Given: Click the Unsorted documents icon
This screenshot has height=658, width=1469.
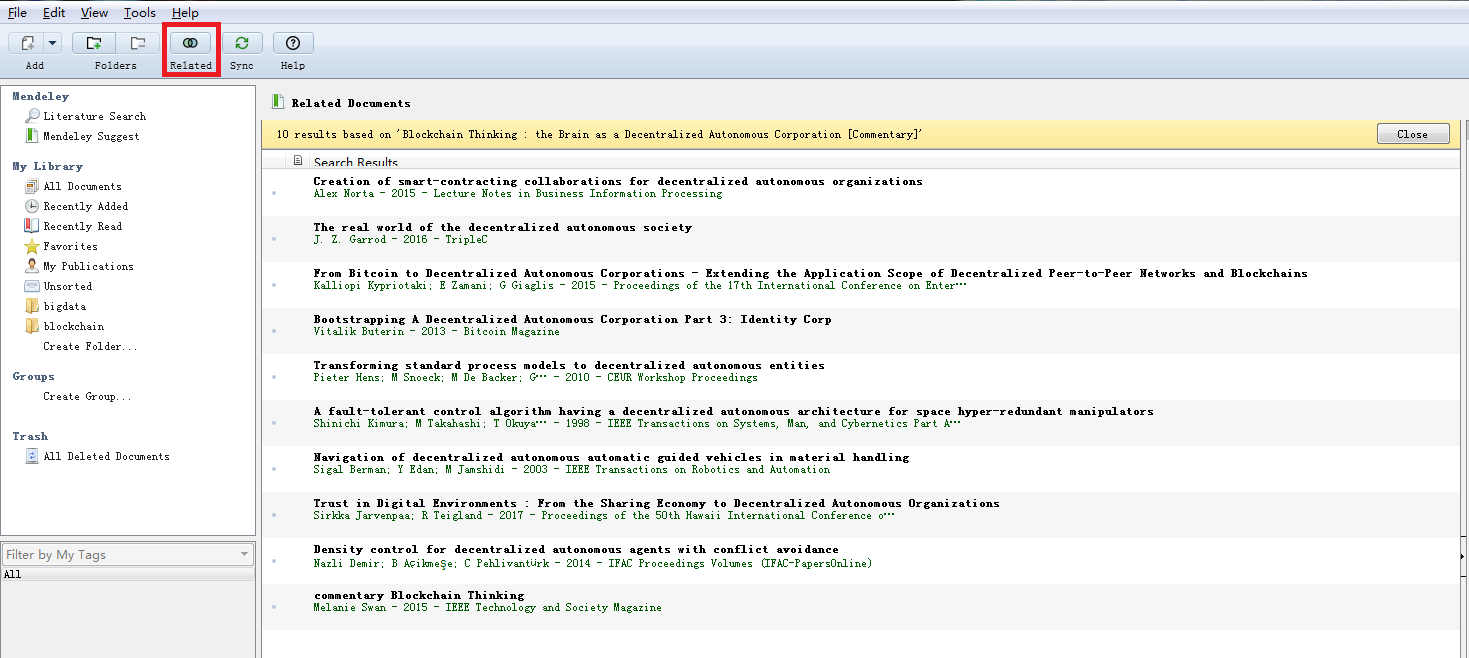Looking at the screenshot, I should (32, 286).
